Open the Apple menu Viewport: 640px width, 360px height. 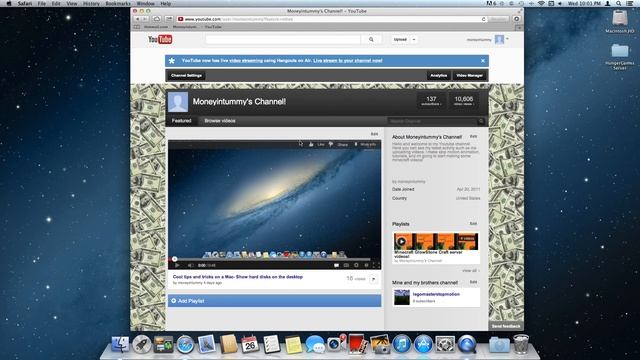8,3
